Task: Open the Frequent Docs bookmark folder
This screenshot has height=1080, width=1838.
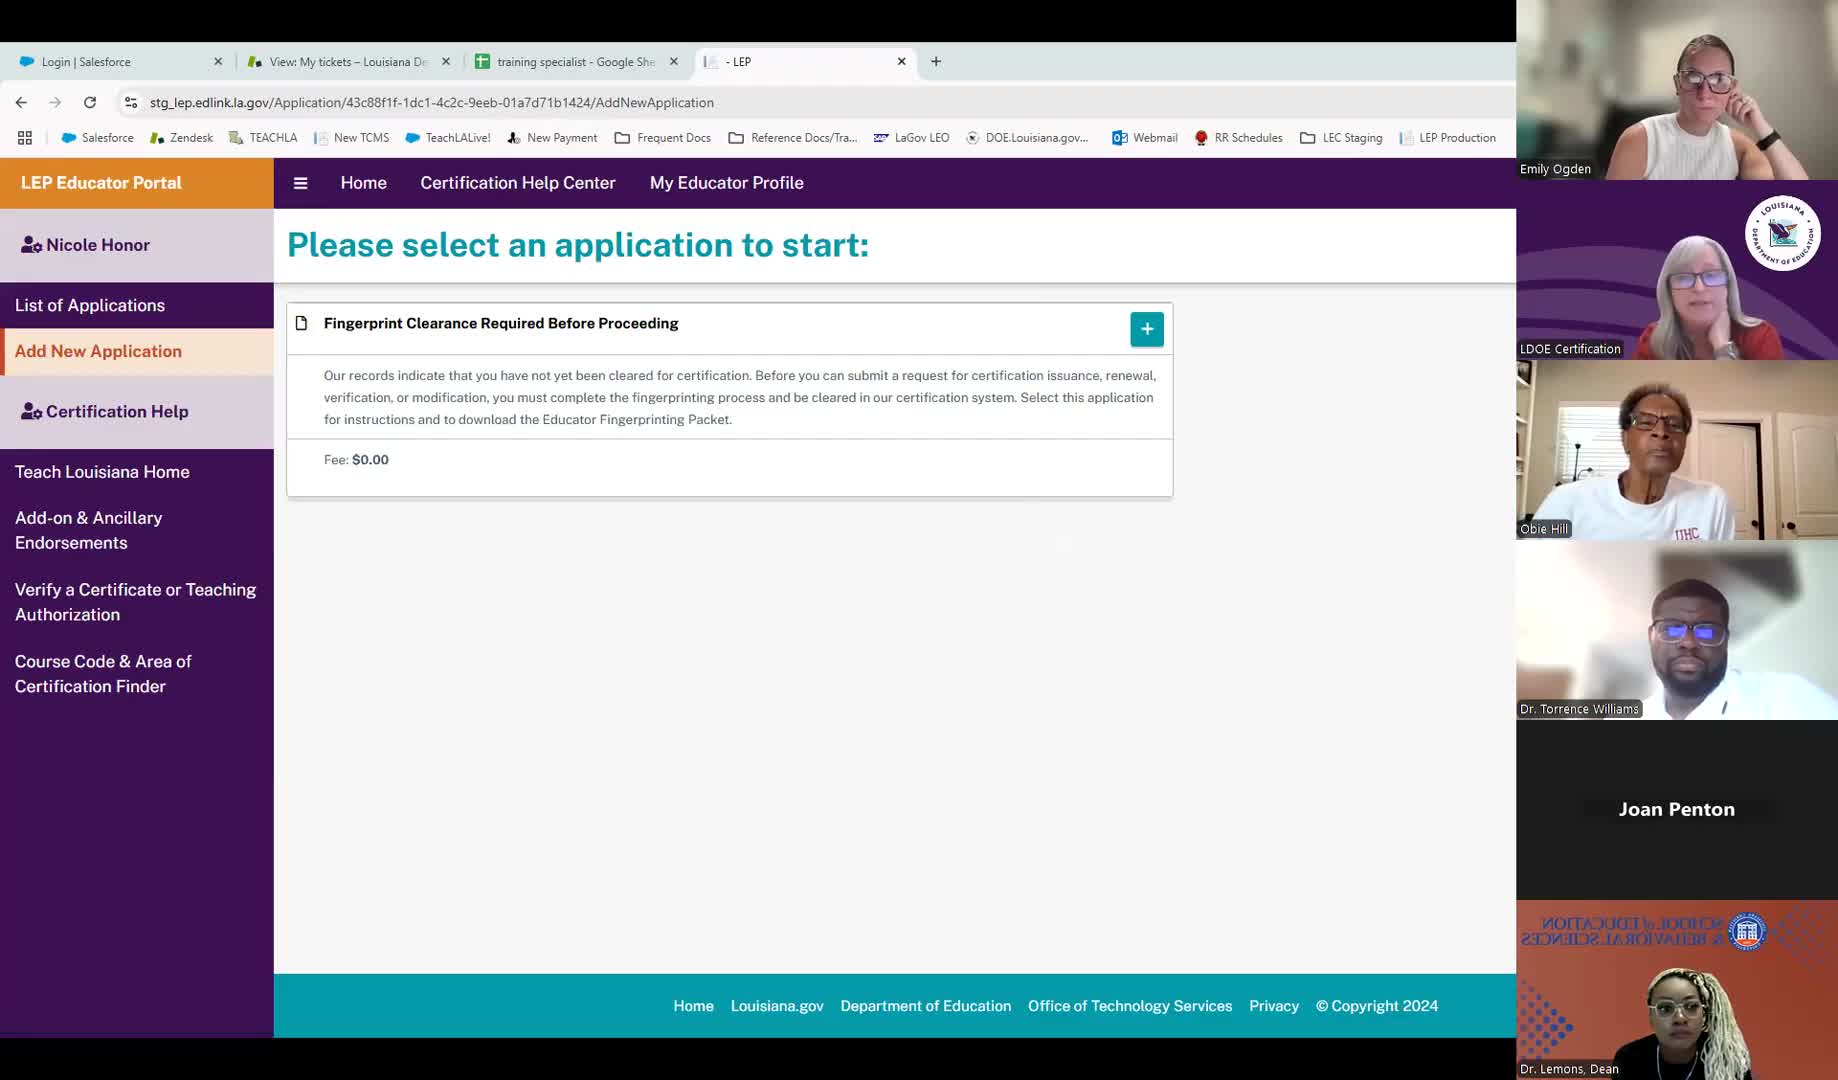Action: (663, 138)
